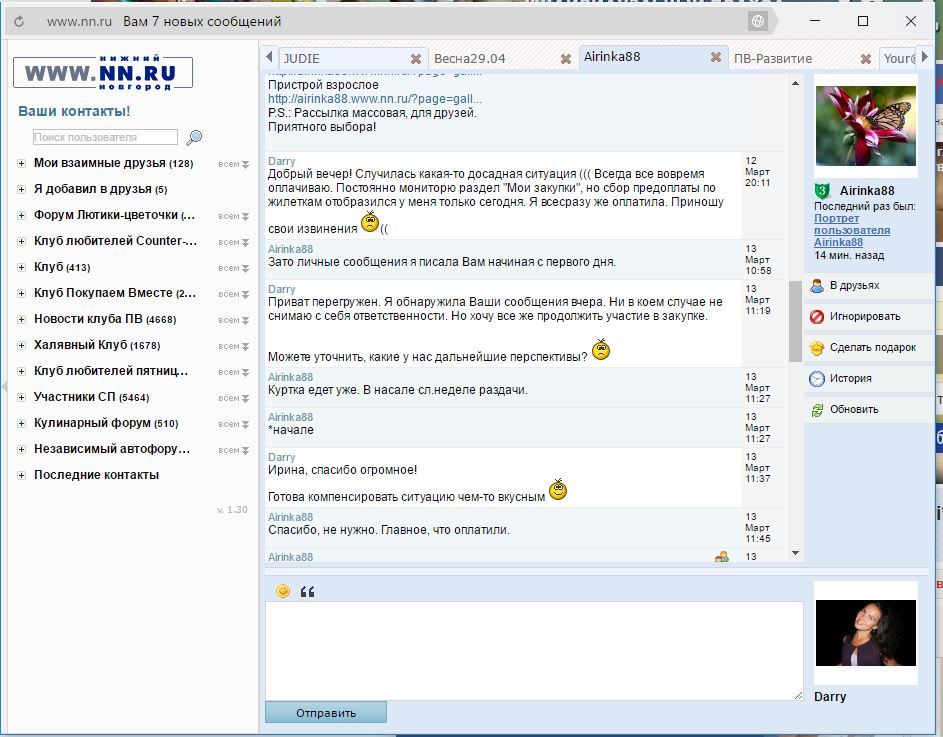943x737 pixels.
Task: Expand the Мои взаимные друзья group
Action: coord(22,163)
